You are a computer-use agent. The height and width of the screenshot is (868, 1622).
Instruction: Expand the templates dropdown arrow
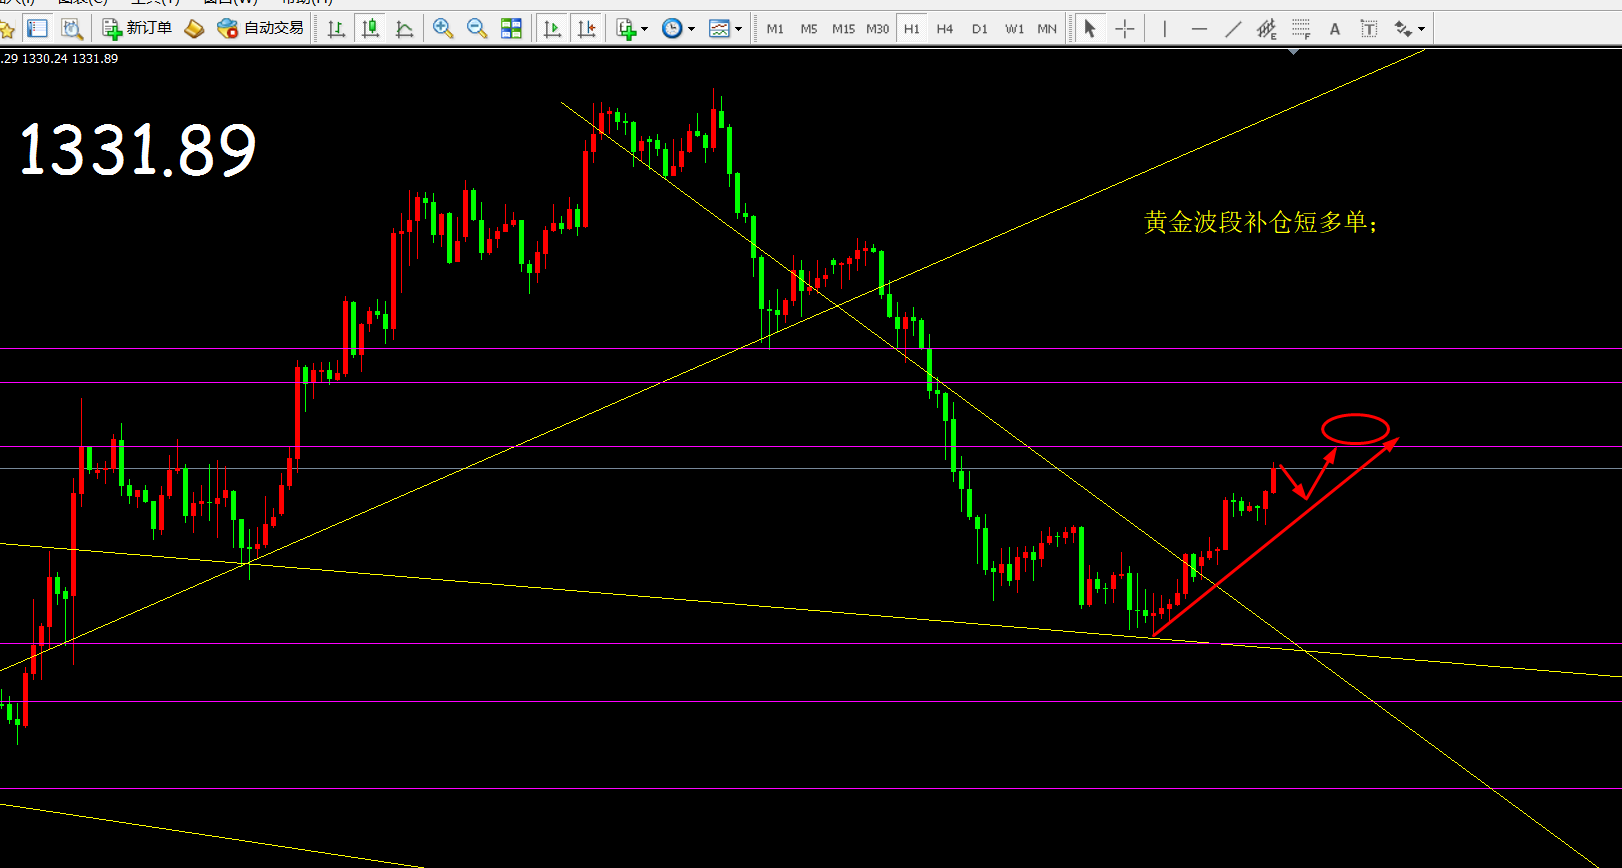pos(738,29)
